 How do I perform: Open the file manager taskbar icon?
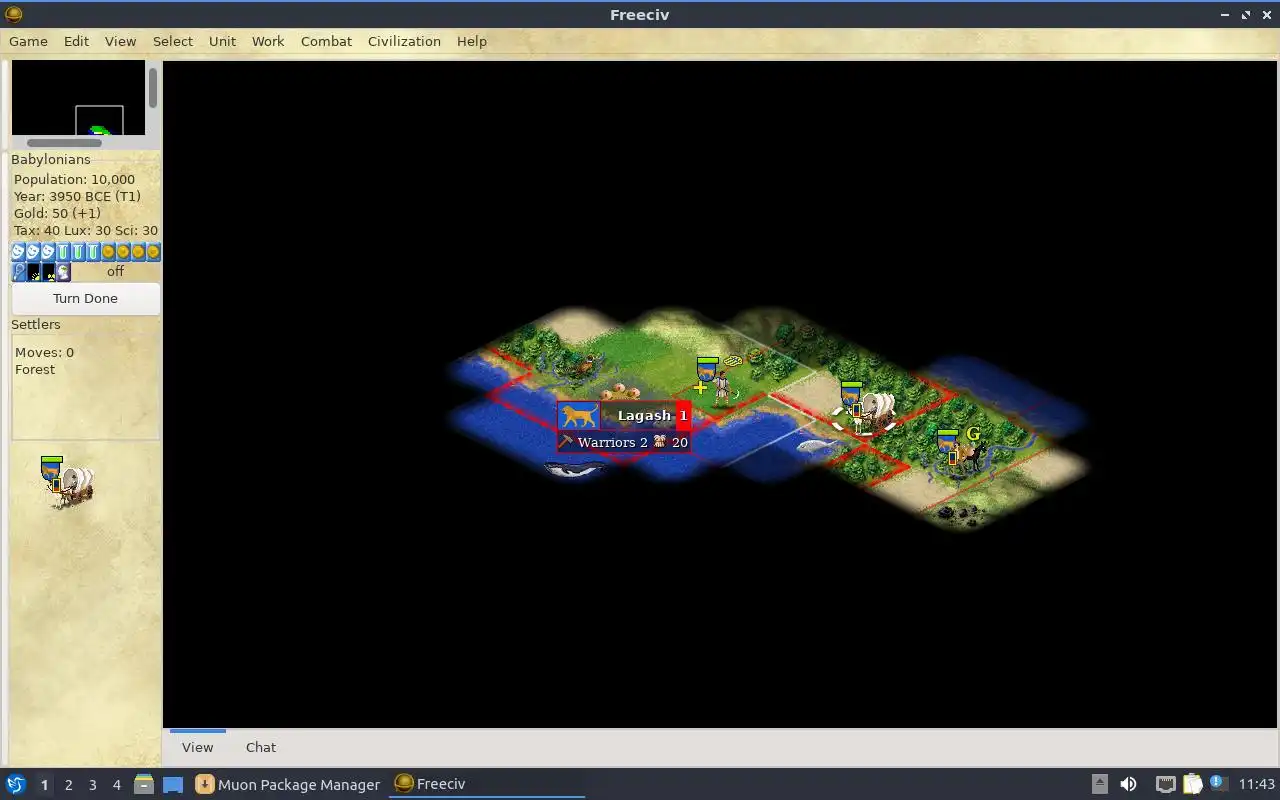tap(143, 784)
